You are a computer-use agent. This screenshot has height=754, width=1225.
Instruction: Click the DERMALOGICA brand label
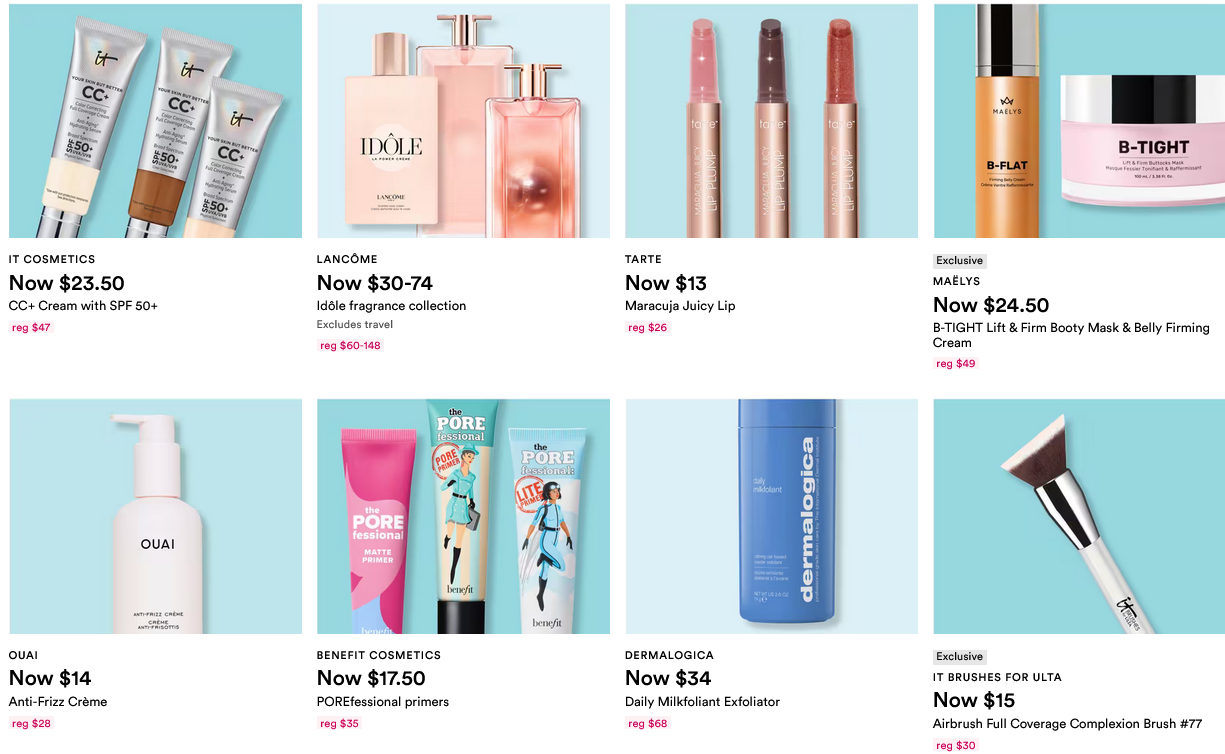tap(670, 655)
